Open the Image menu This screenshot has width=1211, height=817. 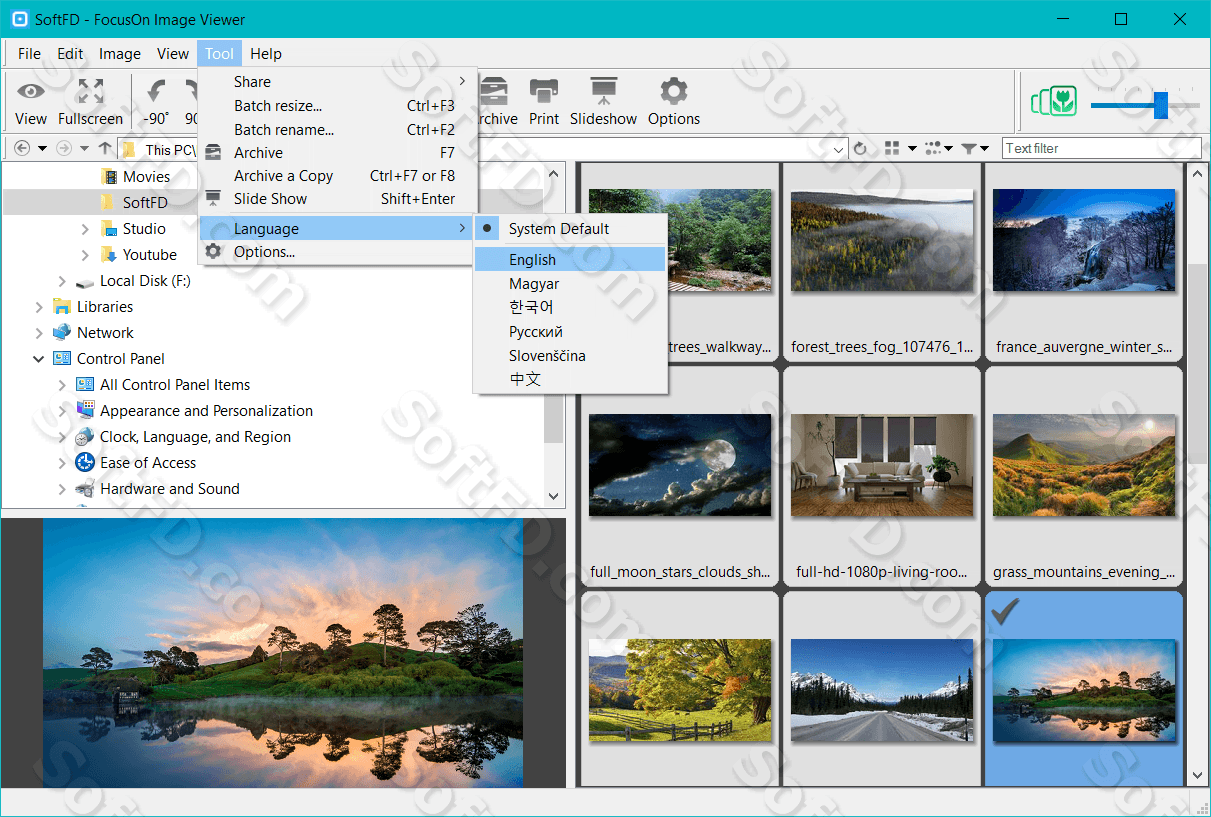pos(120,54)
